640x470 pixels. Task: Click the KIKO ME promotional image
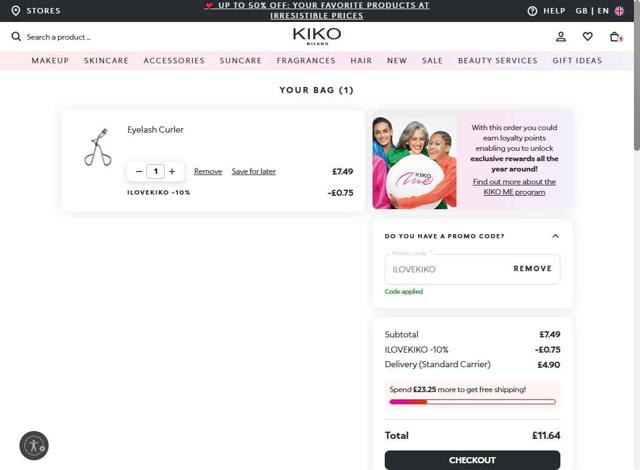click(414, 160)
